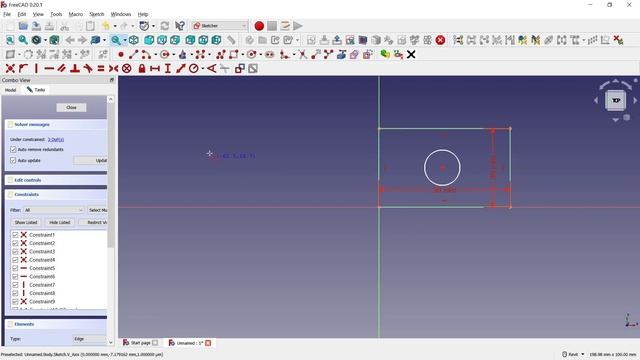Image resolution: width=640 pixels, height=360 pixels.
Task: Open the constraint Filter combo box
Action: (x=53, y=210)
